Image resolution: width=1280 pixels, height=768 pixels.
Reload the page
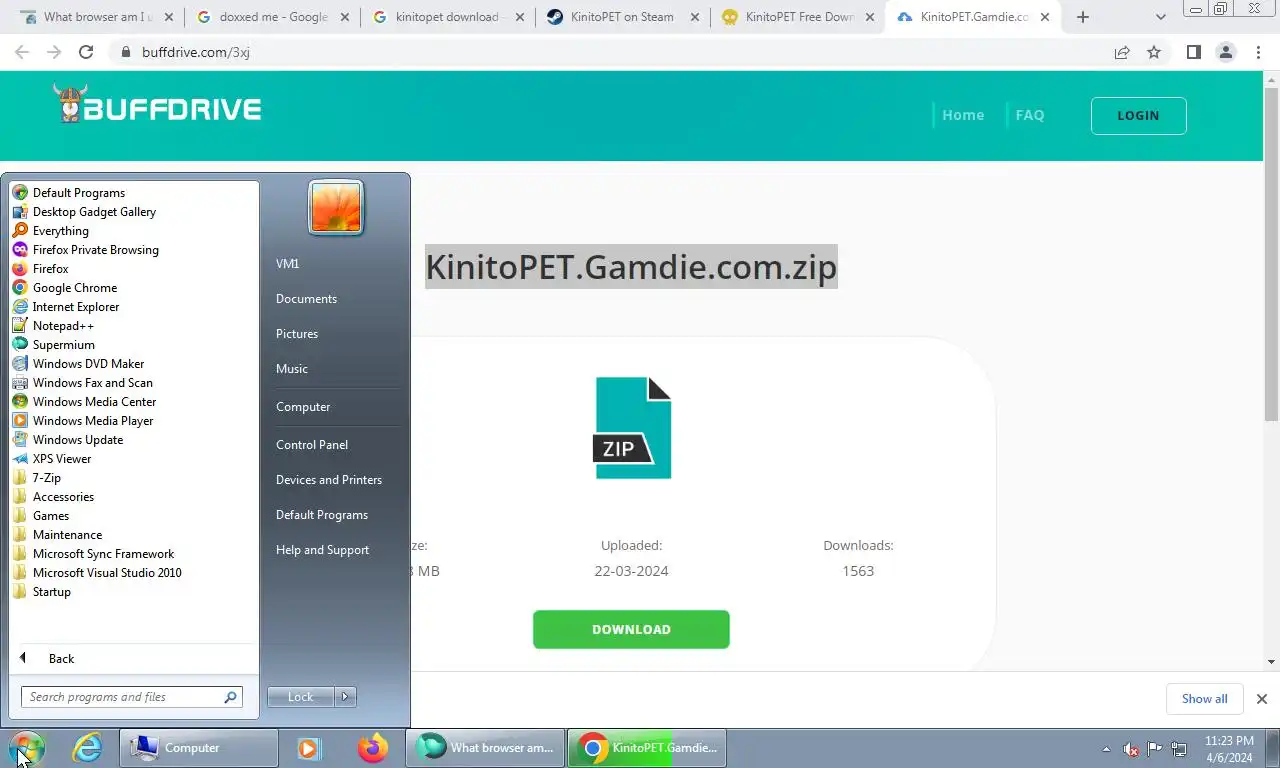(x=86, y=52)
